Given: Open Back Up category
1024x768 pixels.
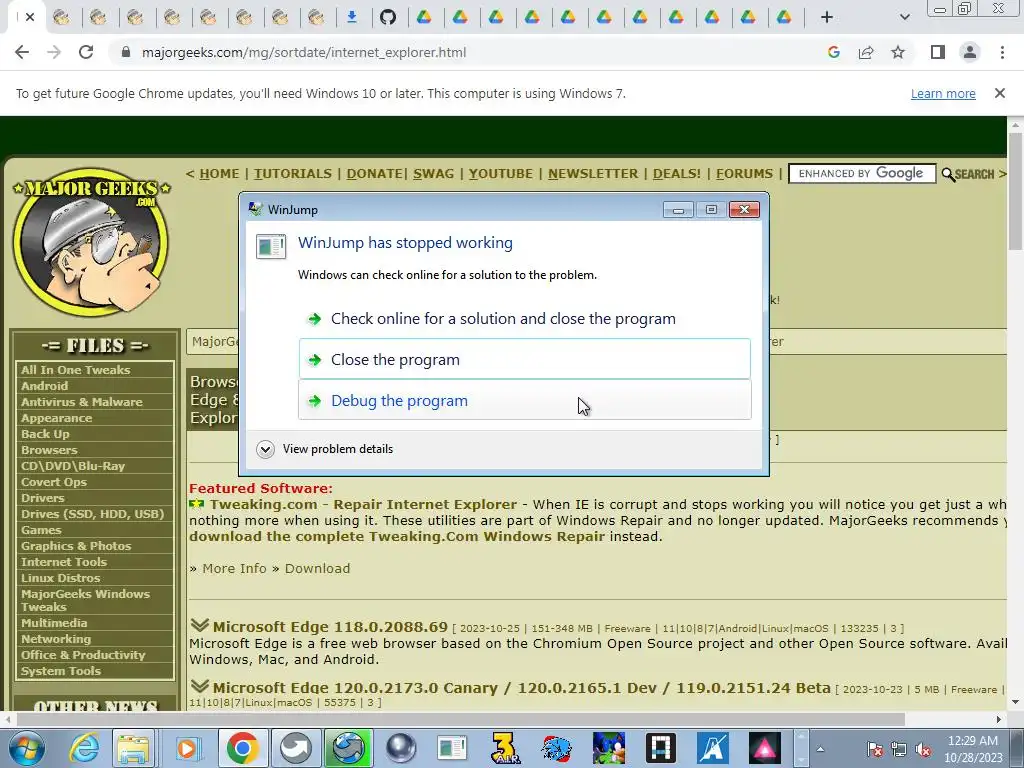Looking at the screenshot, I should point(45,434).
